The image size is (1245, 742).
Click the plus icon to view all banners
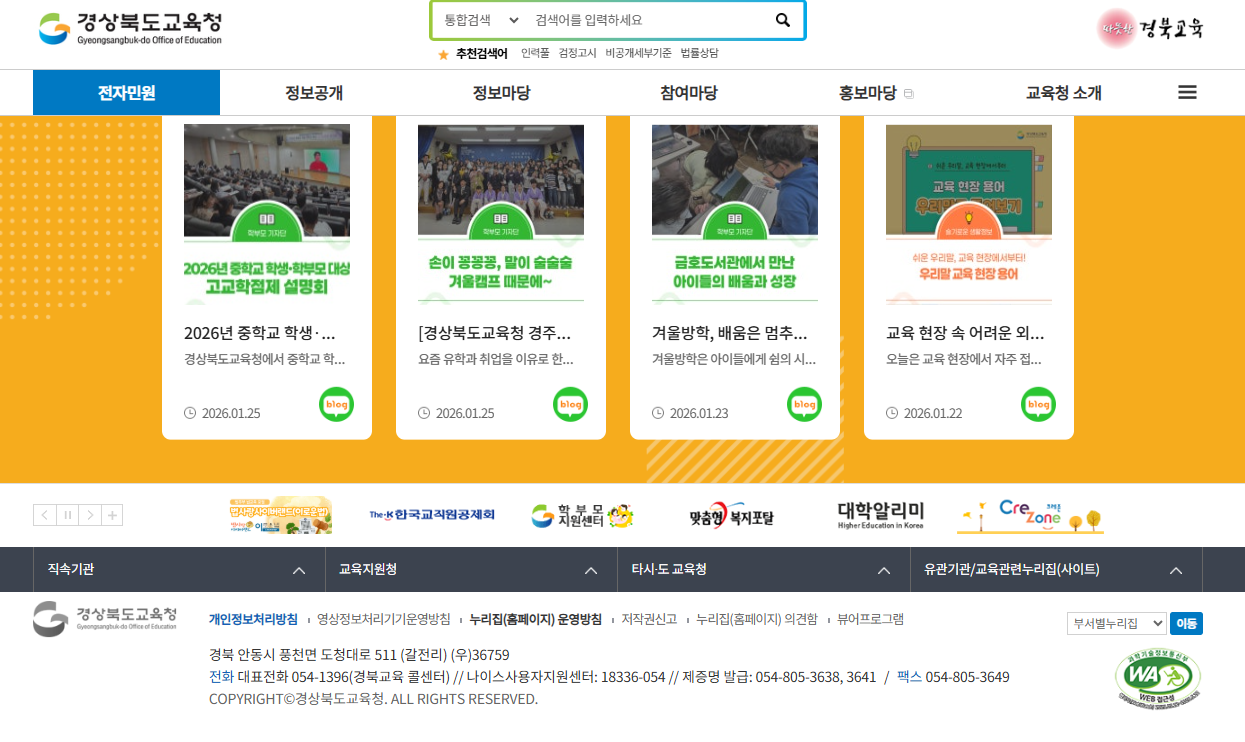pos(112,515)
